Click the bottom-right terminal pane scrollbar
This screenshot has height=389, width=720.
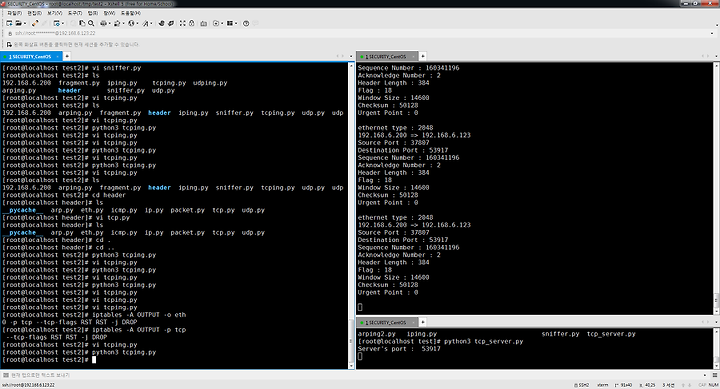716,349
